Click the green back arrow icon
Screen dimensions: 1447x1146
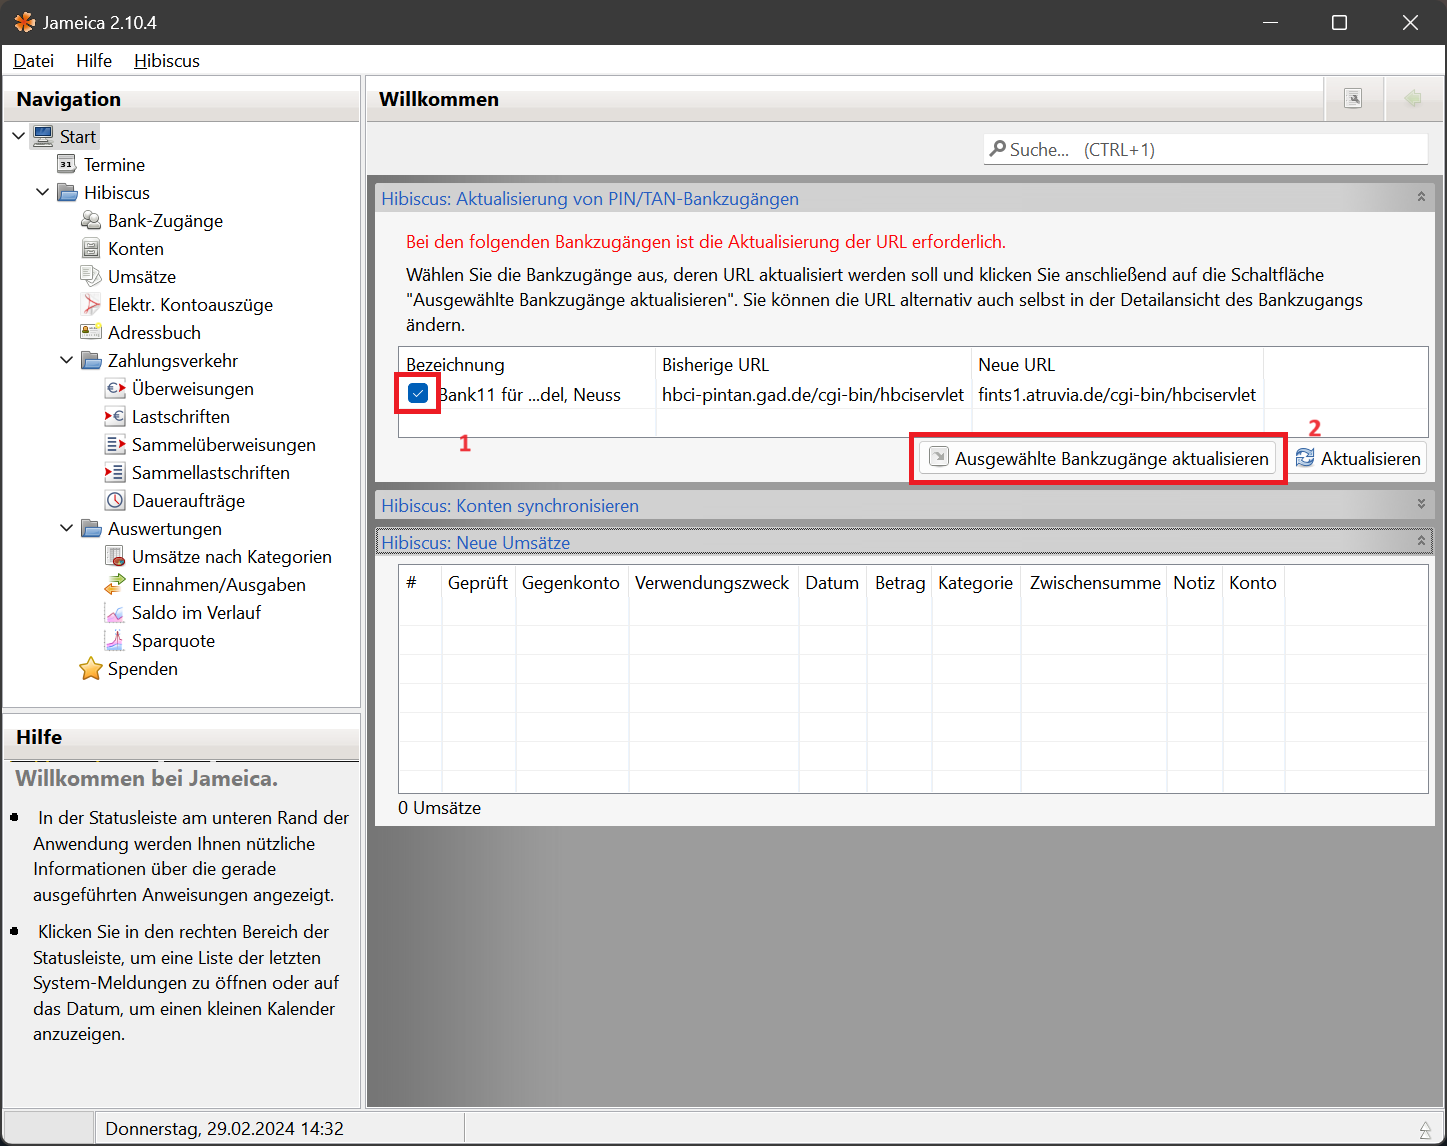[1413, 98]
